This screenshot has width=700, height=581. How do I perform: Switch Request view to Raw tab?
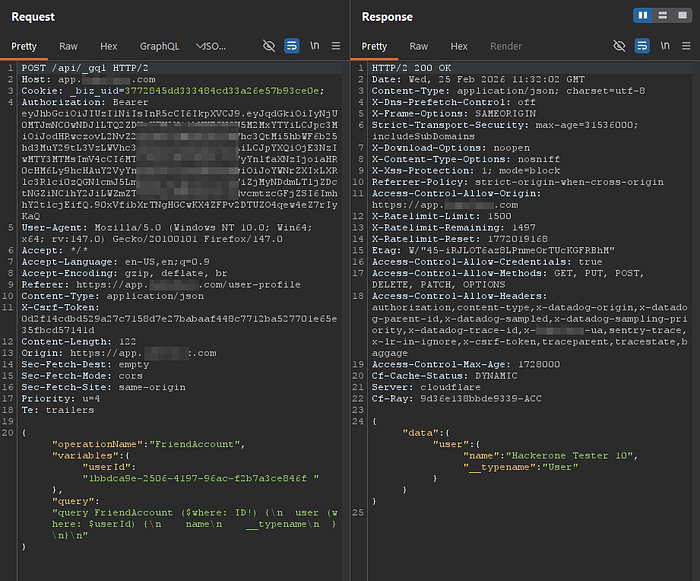(x=68, y=46)
